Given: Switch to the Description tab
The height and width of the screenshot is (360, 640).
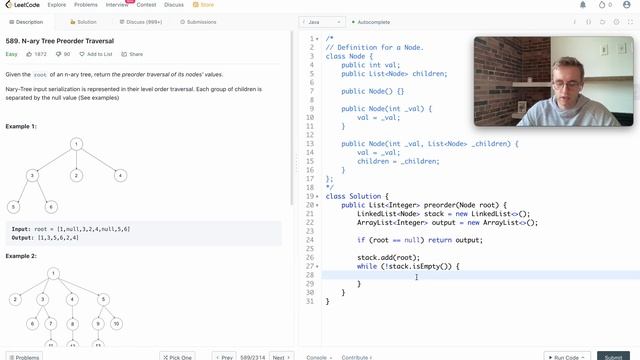Looking at the screenshot, I should tap(26, 22).
